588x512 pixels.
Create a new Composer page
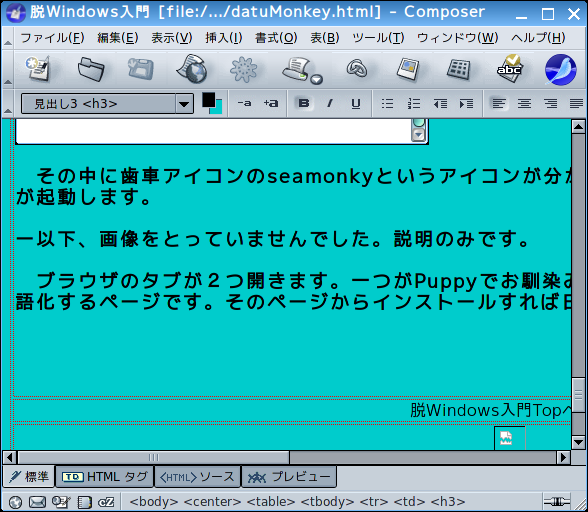[38, 69]
